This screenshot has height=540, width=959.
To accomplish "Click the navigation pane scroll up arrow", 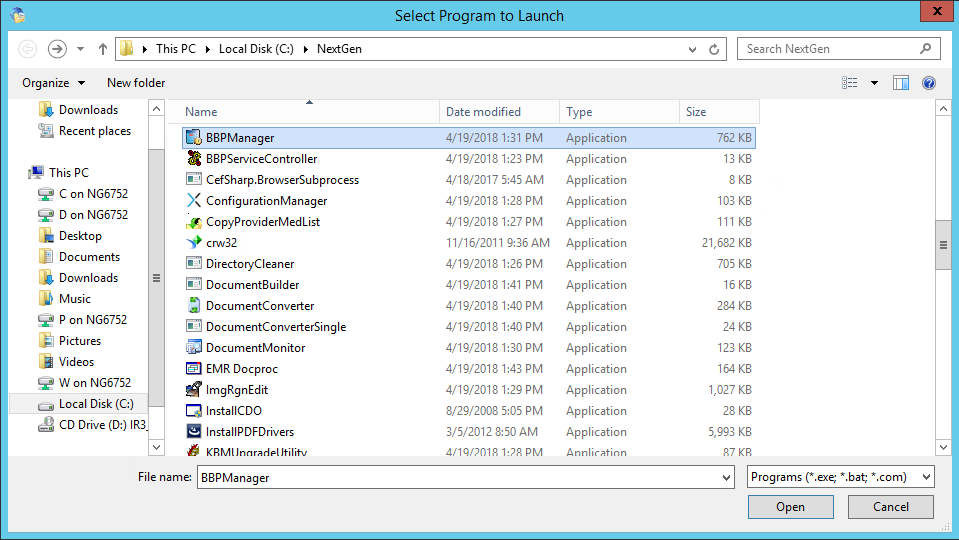I will [157, 108].
